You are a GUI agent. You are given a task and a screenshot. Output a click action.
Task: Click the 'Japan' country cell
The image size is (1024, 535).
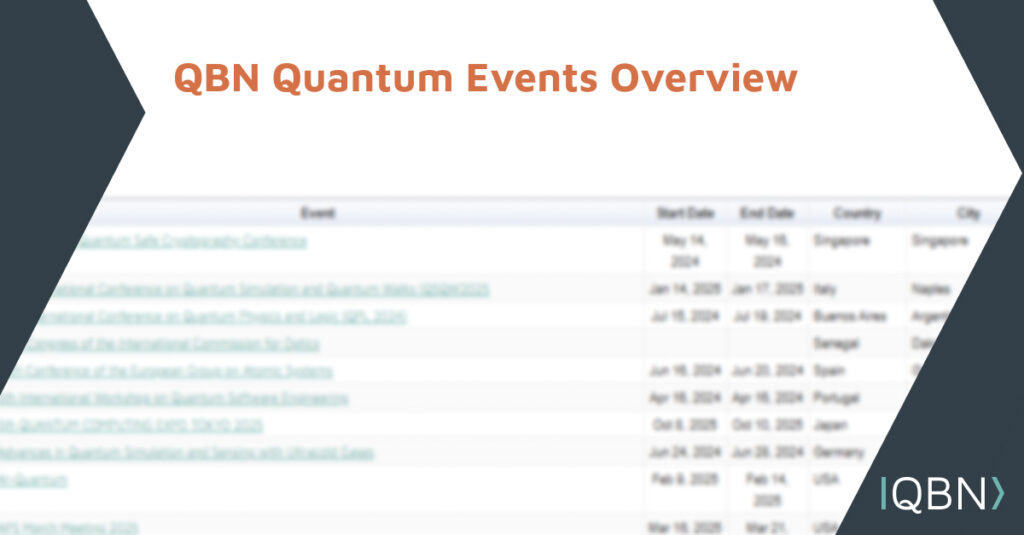(x=830, y=425)
